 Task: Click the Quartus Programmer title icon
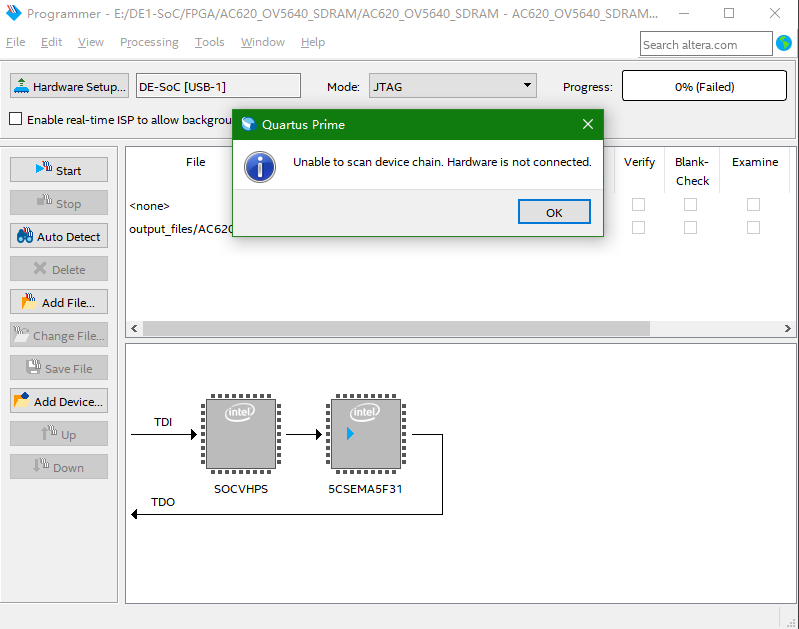13,13
